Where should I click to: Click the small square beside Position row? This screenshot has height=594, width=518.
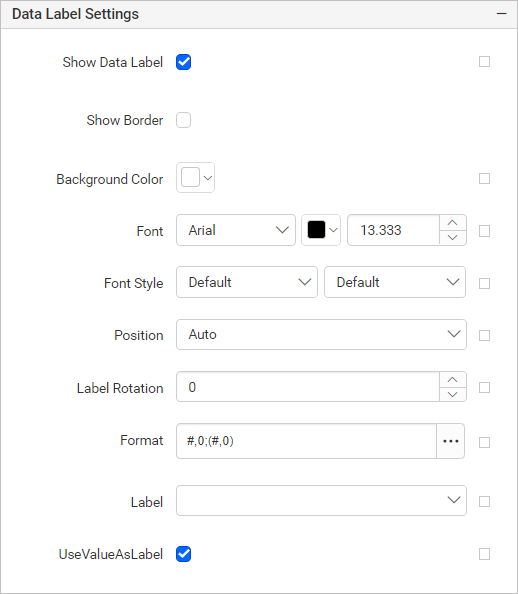484,335
